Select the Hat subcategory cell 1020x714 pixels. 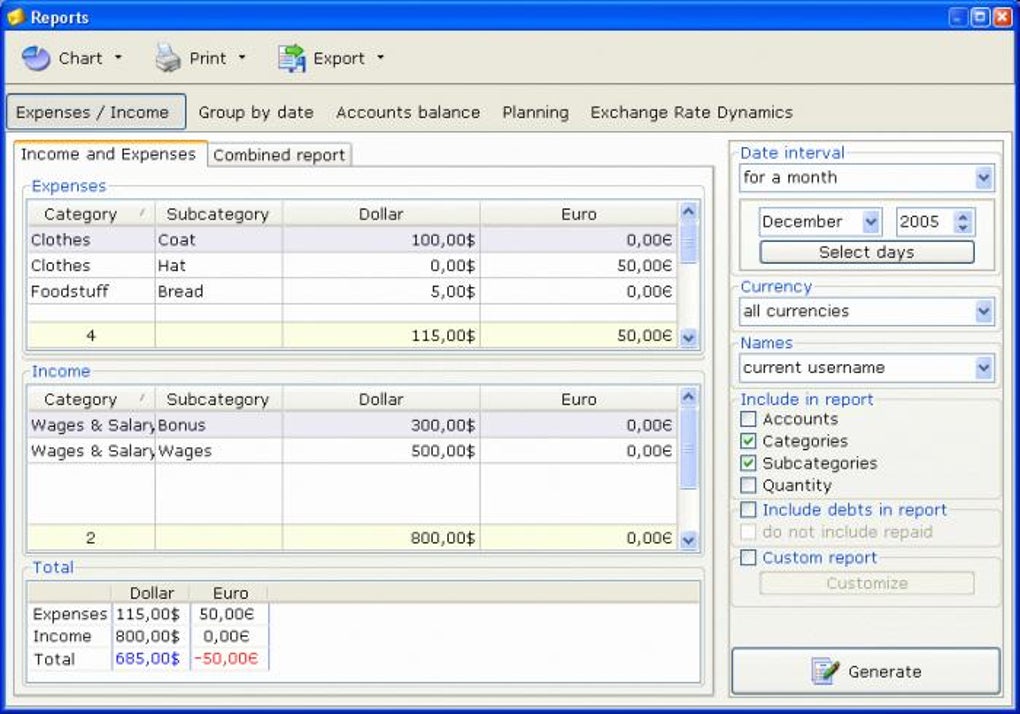tap(219, 265)
